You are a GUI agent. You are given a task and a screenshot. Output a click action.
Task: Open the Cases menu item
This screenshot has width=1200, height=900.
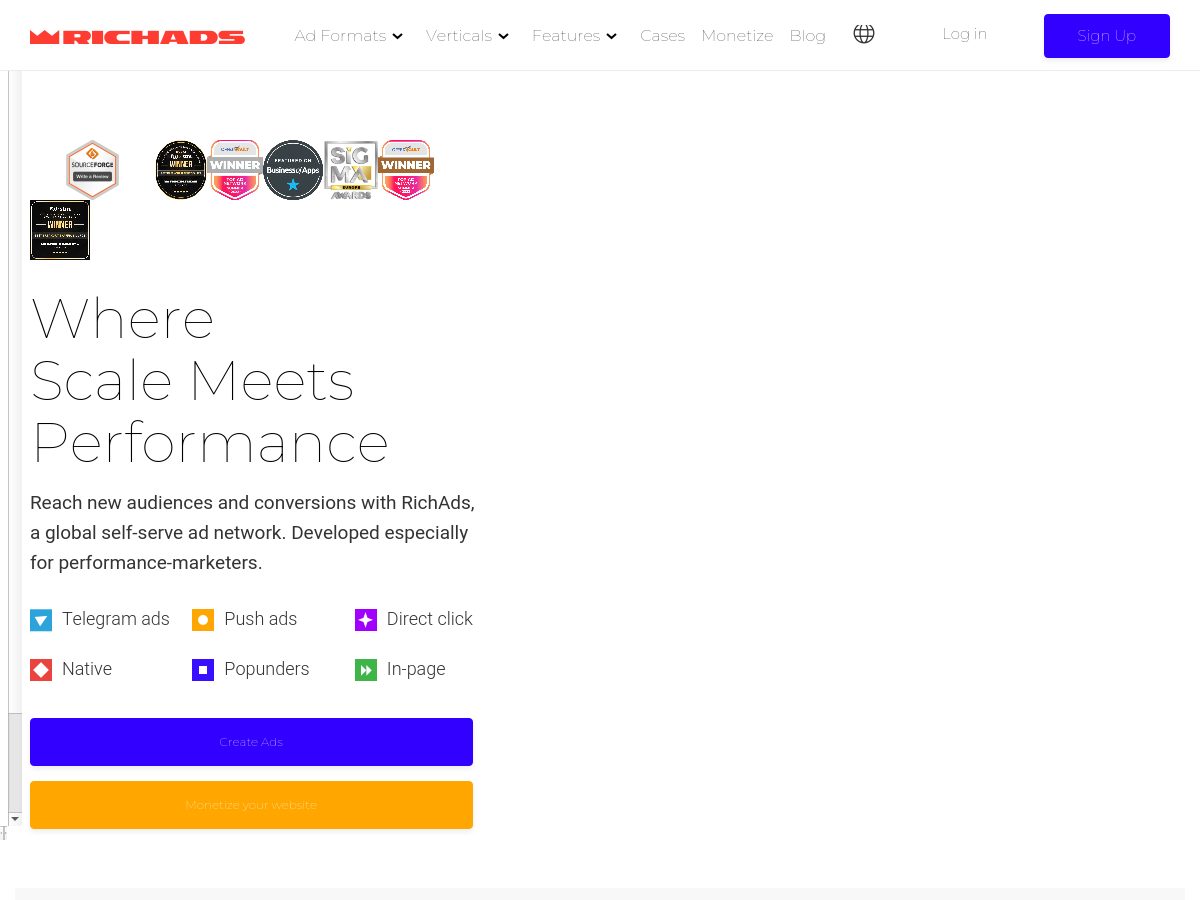662,36
